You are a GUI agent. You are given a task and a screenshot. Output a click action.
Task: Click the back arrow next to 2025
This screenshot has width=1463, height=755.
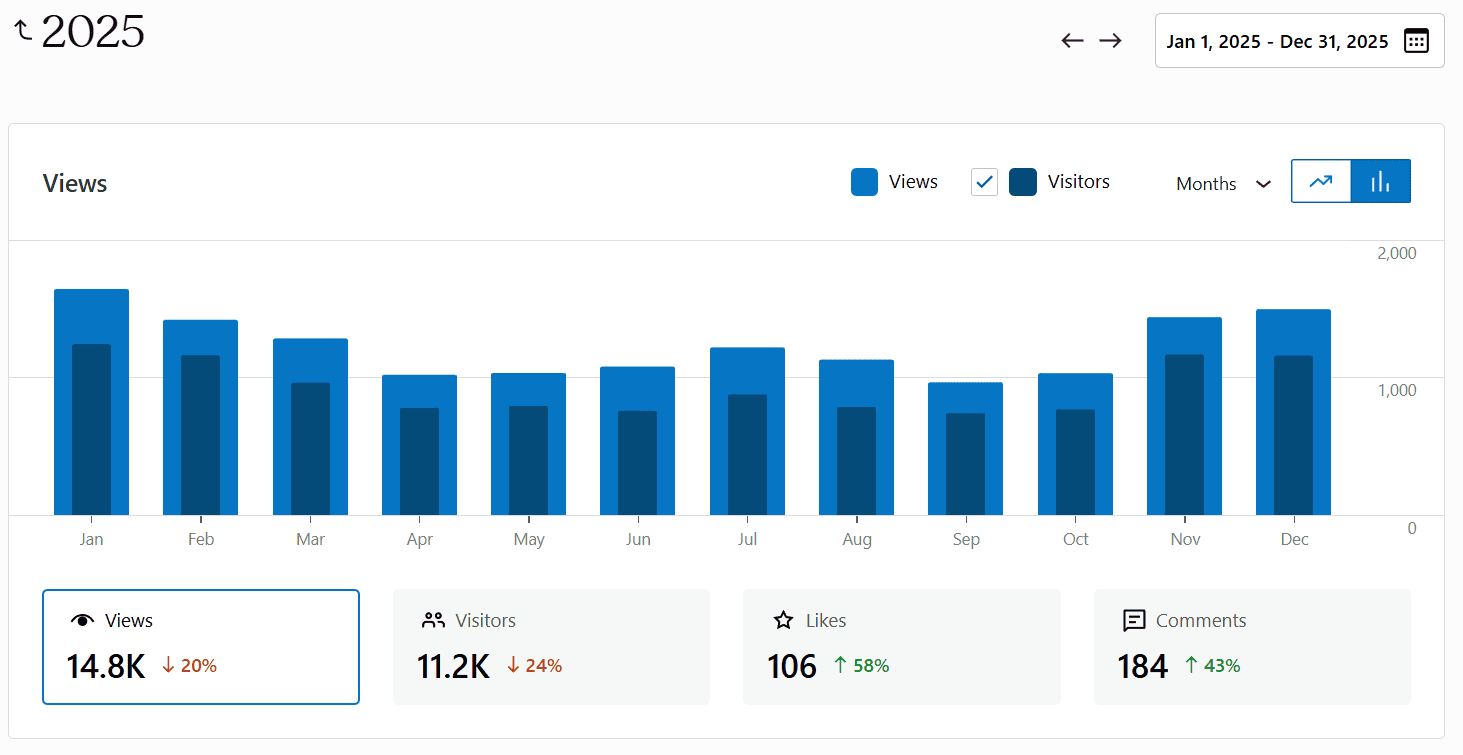coord(21,29)
